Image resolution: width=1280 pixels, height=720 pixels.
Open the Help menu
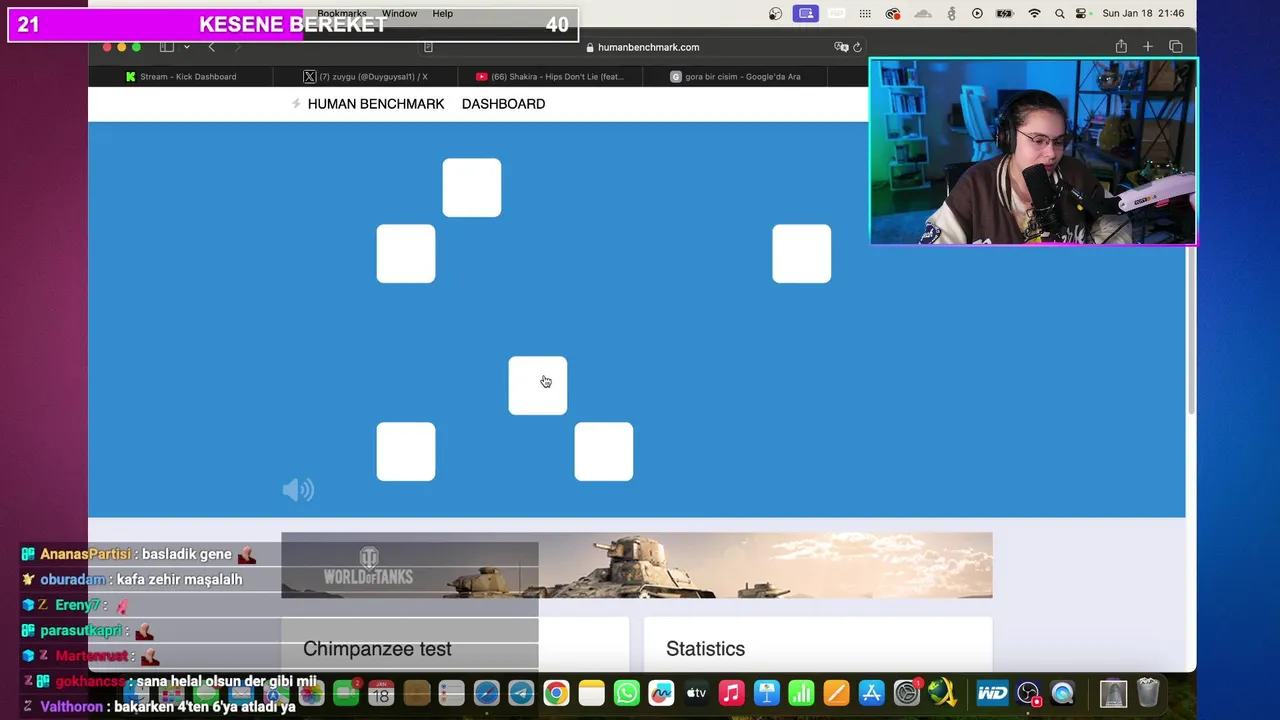click(x=443, y=13)
